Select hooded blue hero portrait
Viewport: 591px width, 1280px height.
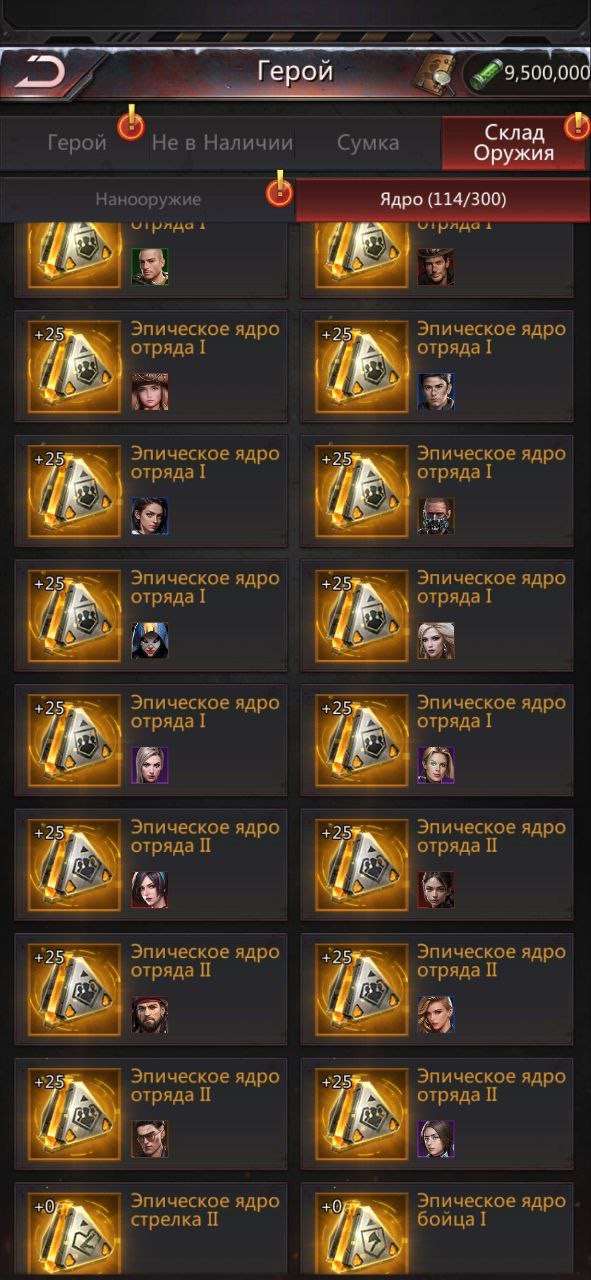click(x=150, y=641)
